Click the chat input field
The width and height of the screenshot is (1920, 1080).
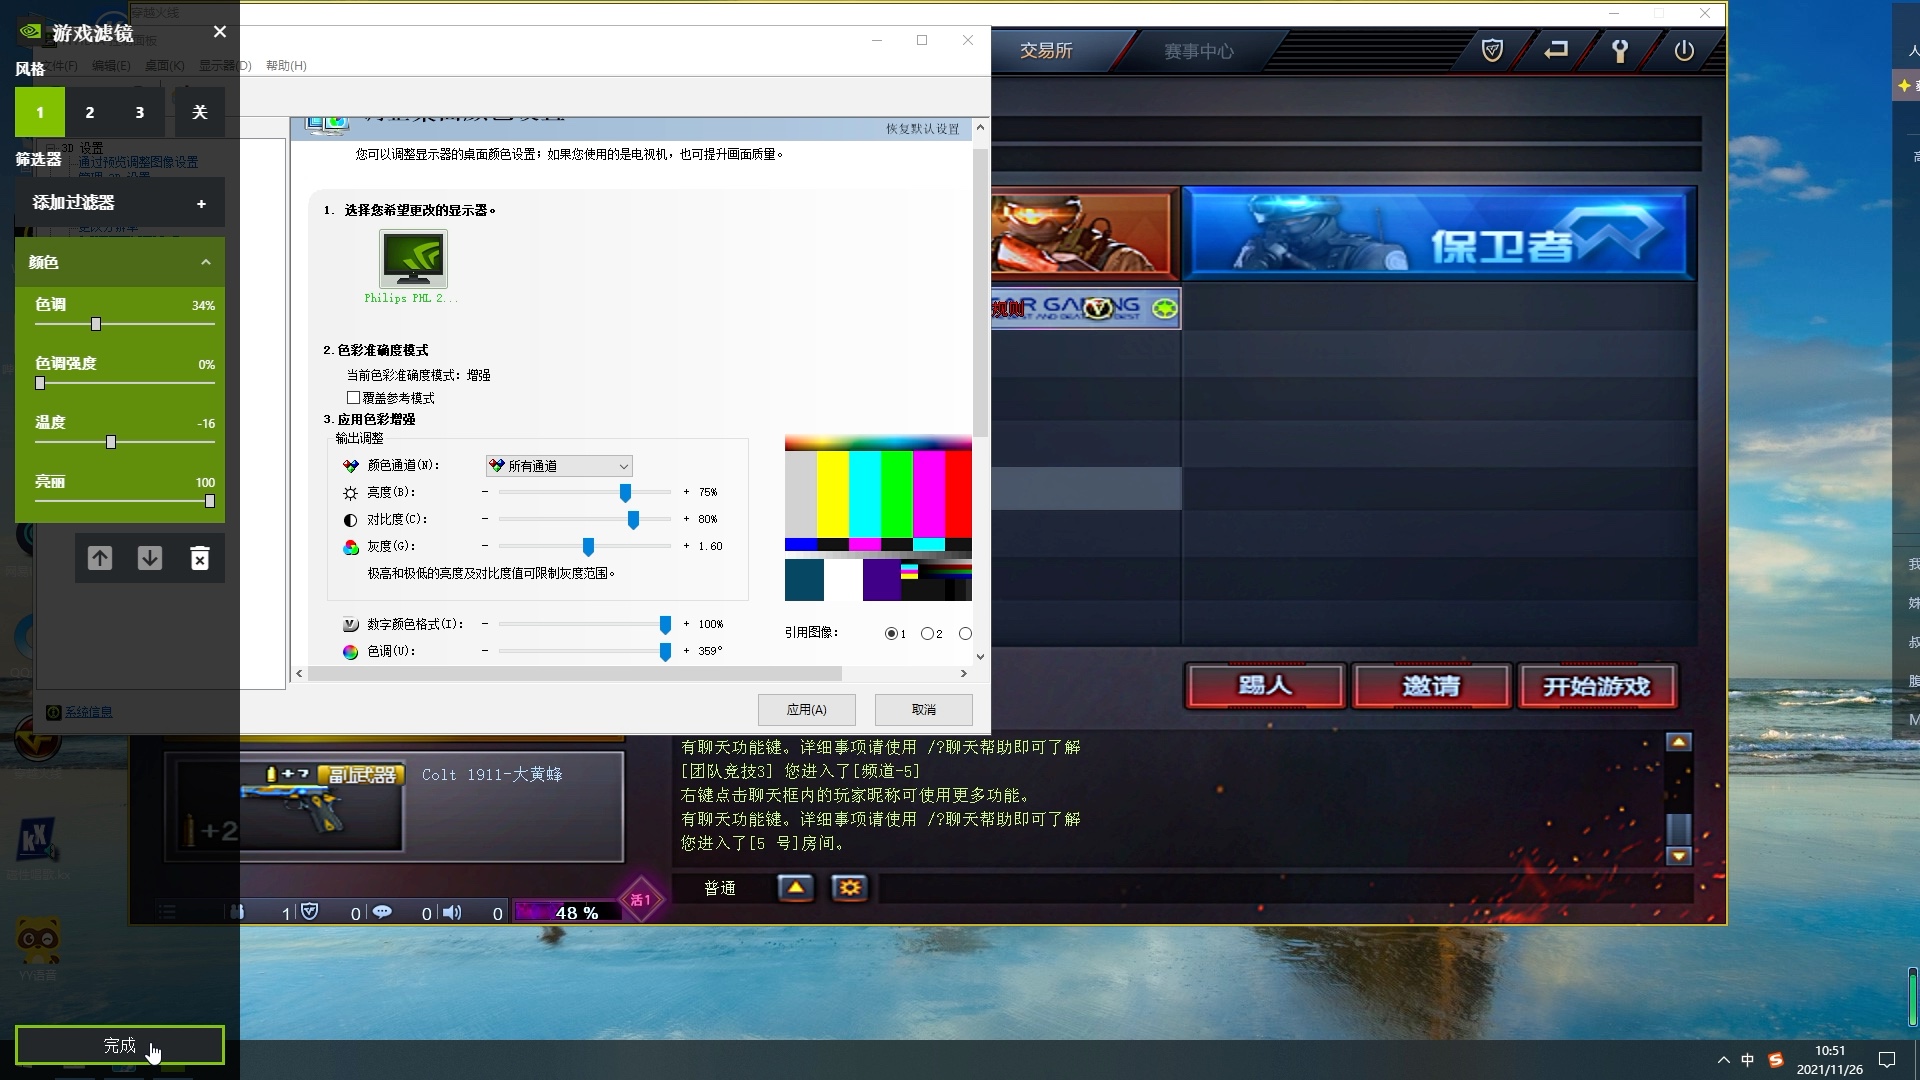click(x=1284, y=887)
